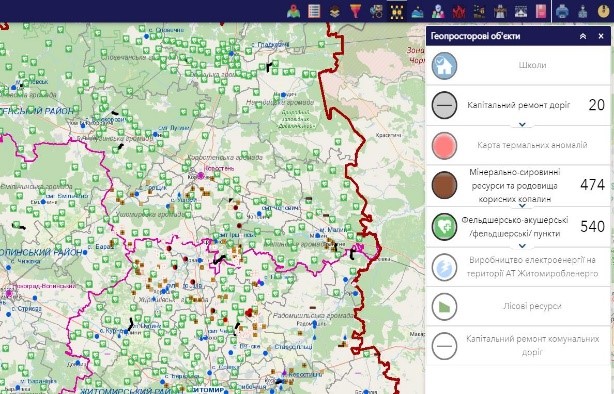The width and height of the screenshot is (614, 394).
Task: Click the printer icon in toolbar
Action: pos(562,11)
